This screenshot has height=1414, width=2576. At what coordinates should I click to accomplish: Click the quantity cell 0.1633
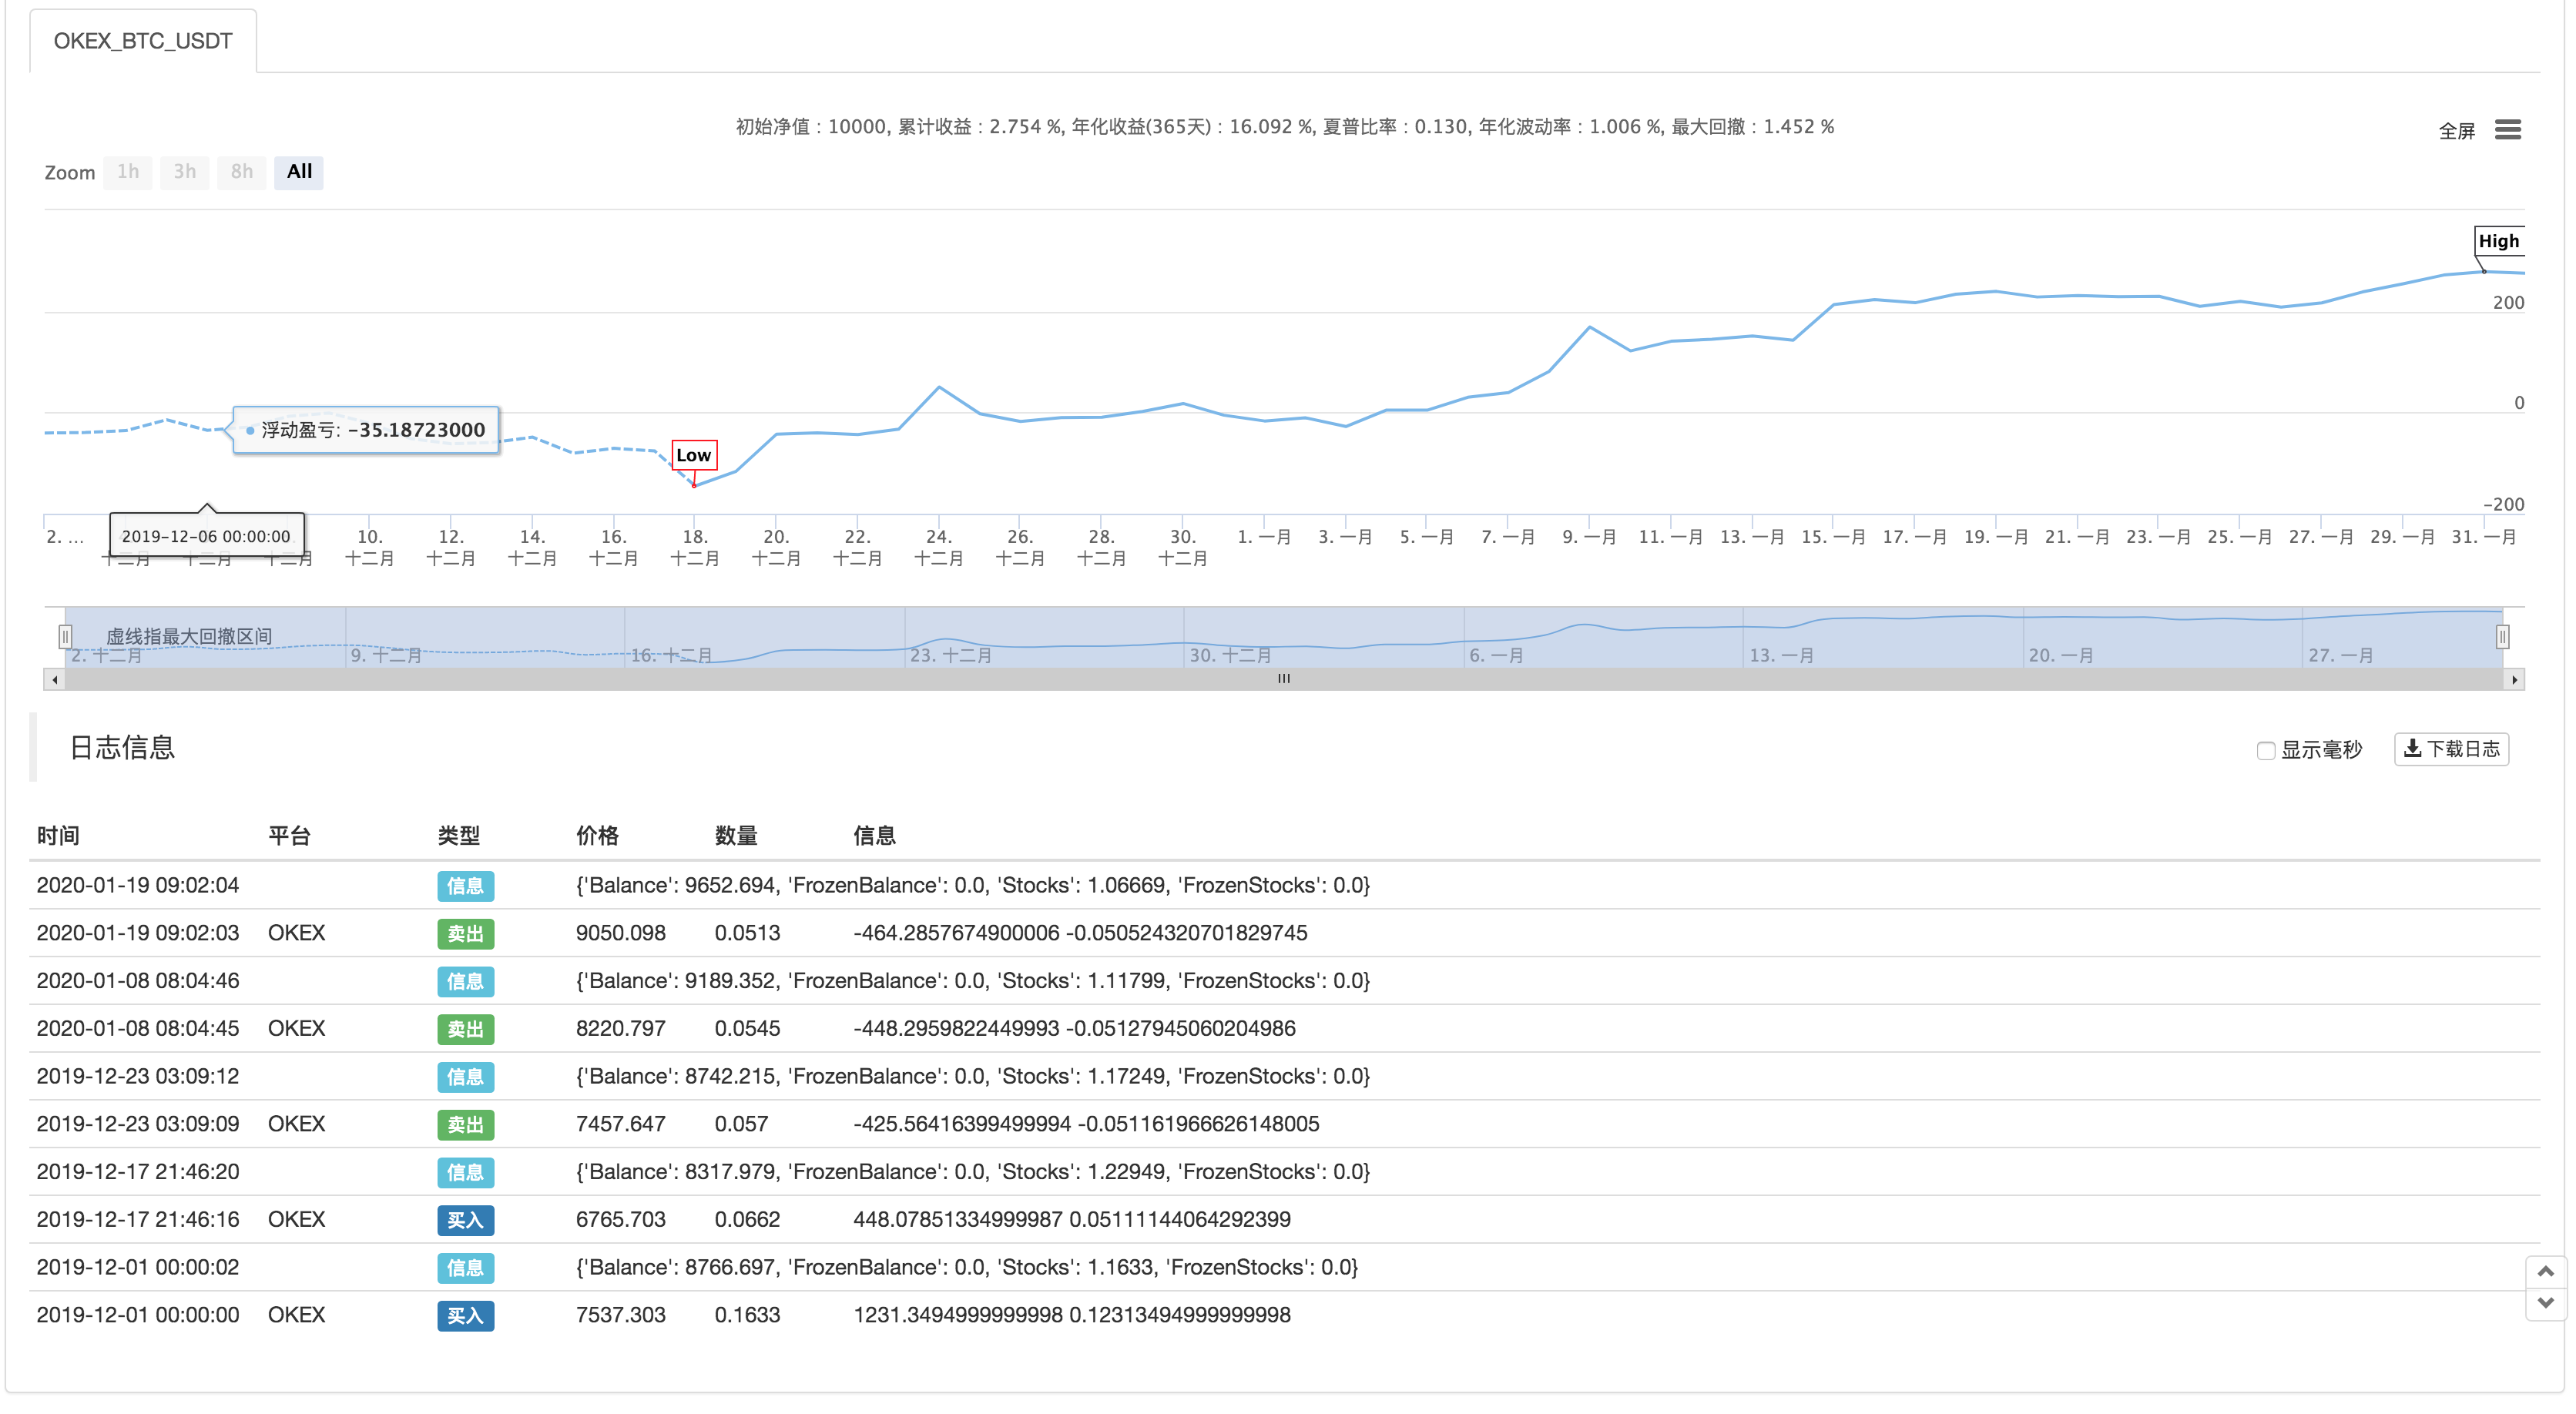tap(747, 1315)
